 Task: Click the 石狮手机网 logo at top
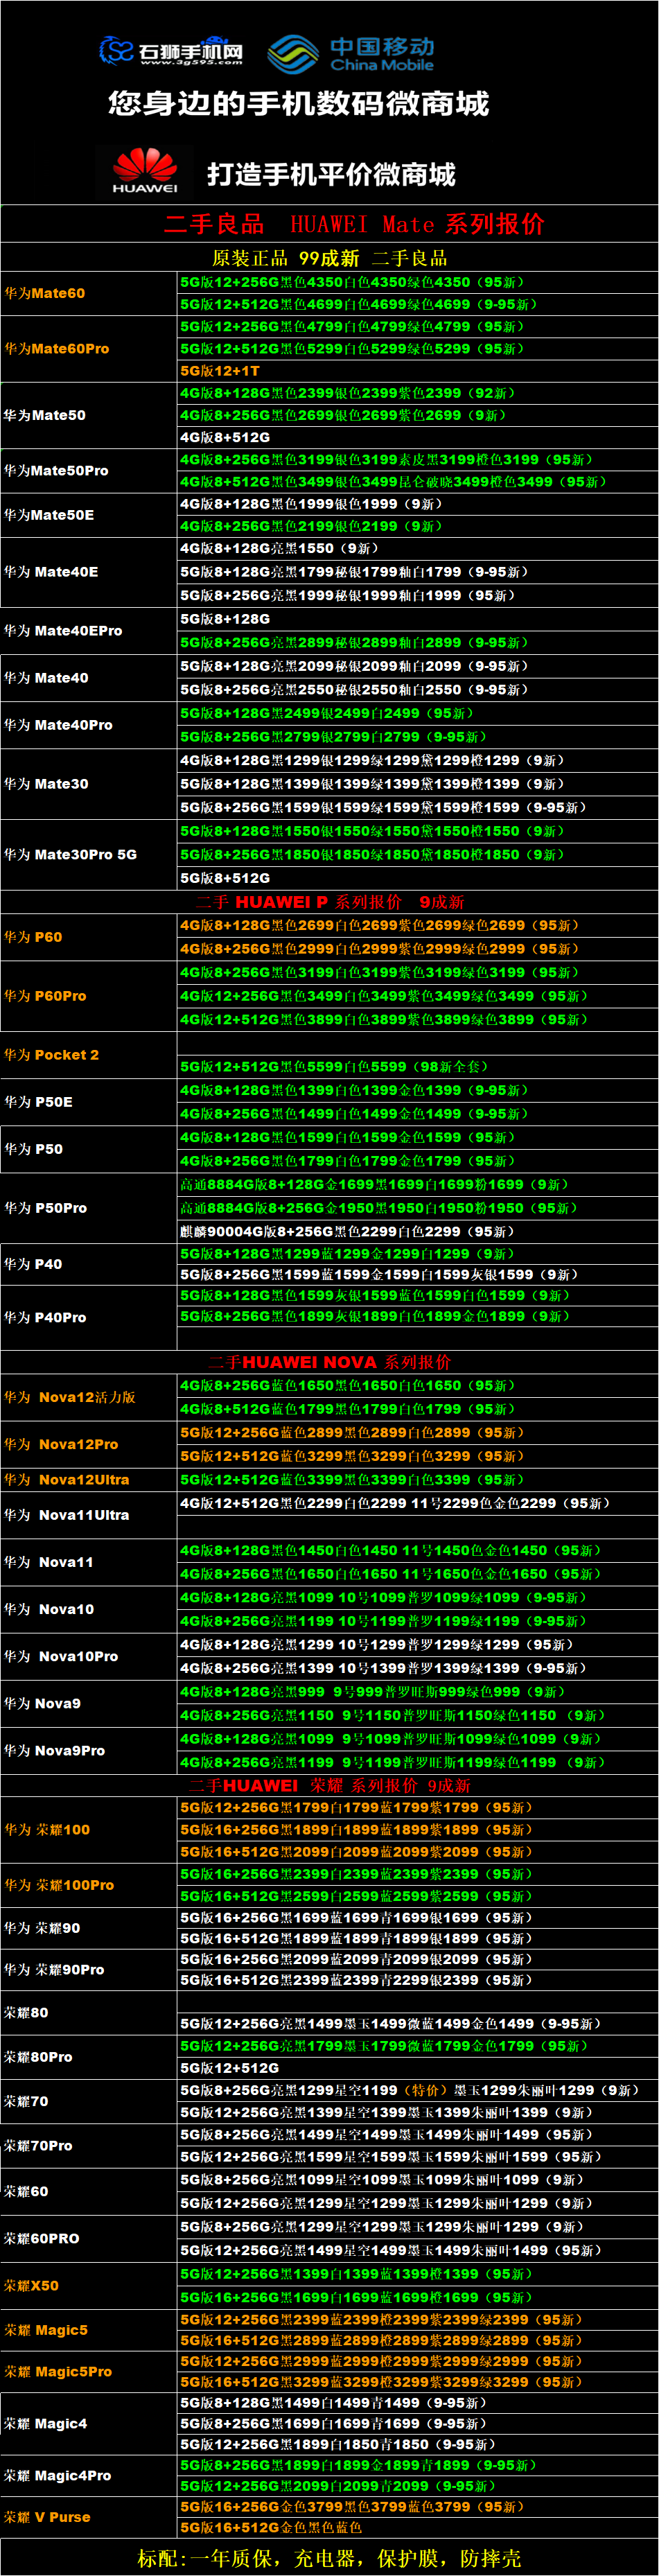171,50
